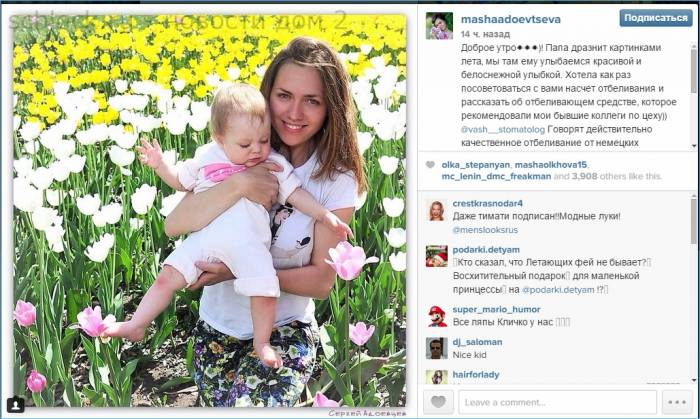Click the comments scrollbar thumb
Screen dimensions: 700x419
(x=694, y=222)
